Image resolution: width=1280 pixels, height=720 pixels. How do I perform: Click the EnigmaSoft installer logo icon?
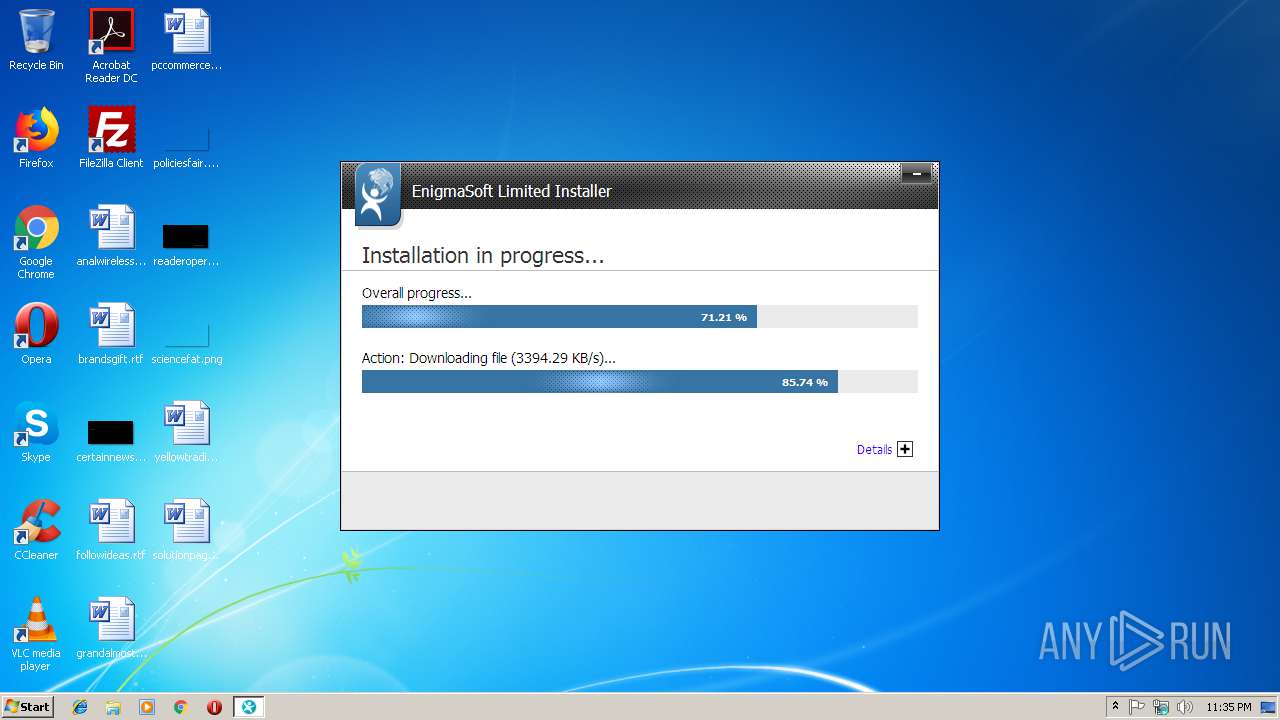click(378, 195)
